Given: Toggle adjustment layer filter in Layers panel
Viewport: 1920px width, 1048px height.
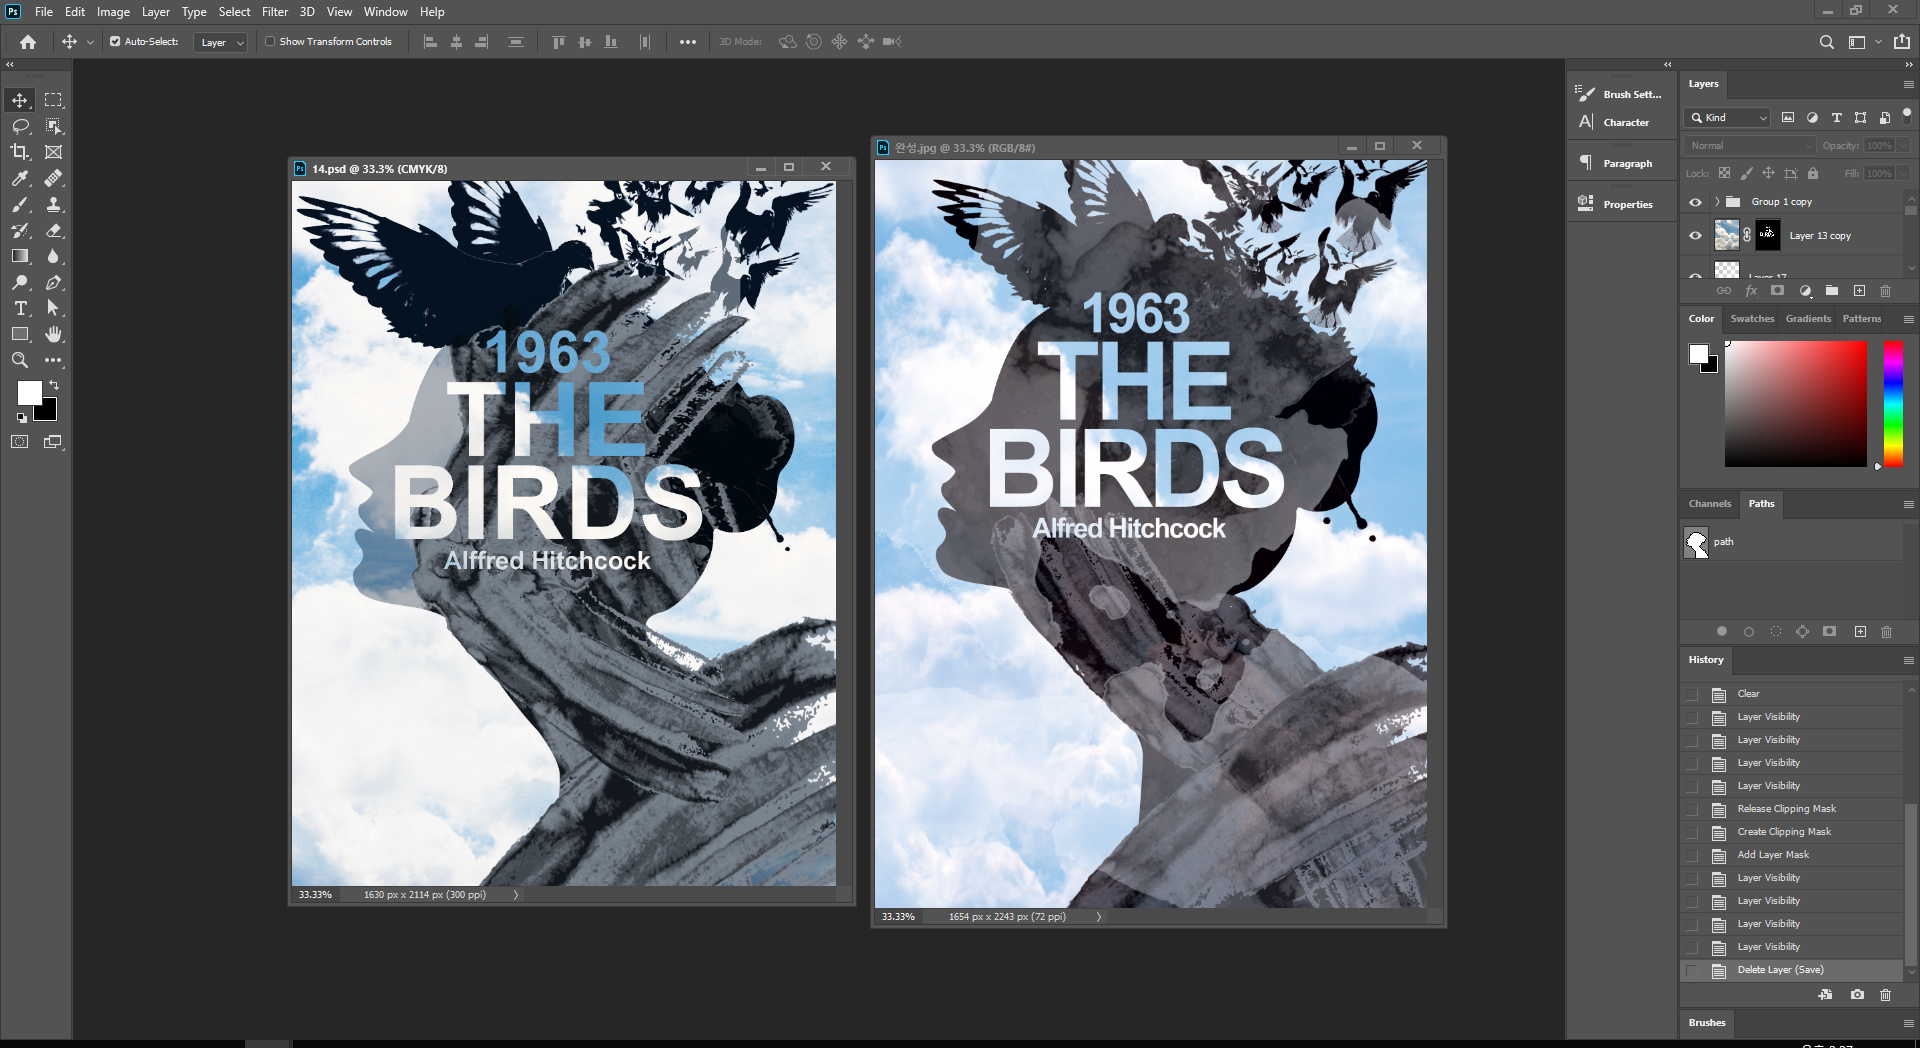Looking at the screenshot, I should pos(1813,118).
